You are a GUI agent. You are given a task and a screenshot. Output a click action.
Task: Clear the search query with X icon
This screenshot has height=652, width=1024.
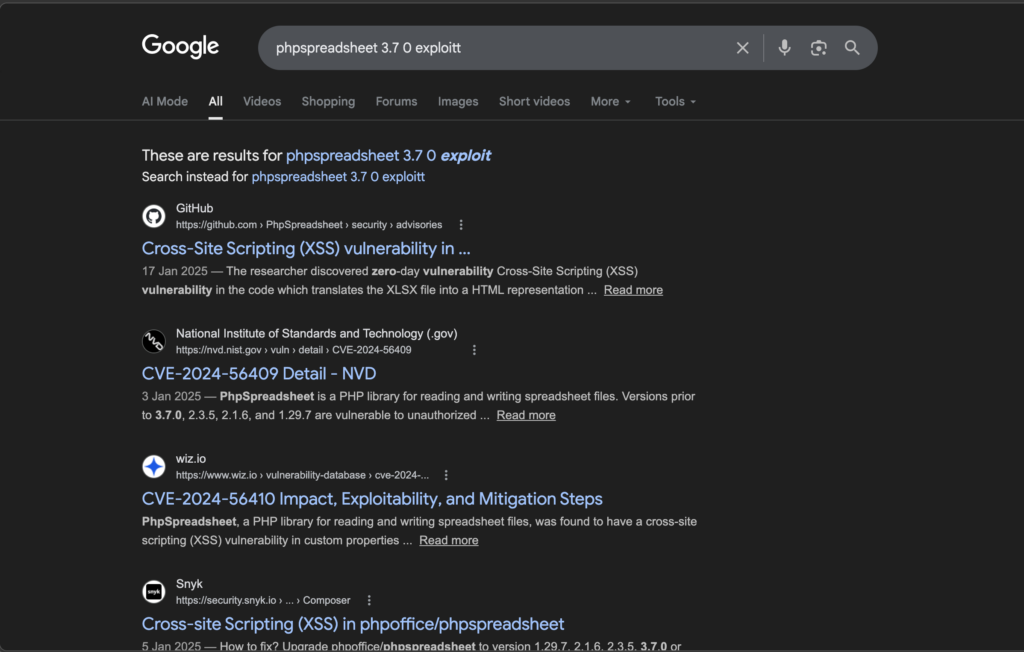(x=742, y=48)
